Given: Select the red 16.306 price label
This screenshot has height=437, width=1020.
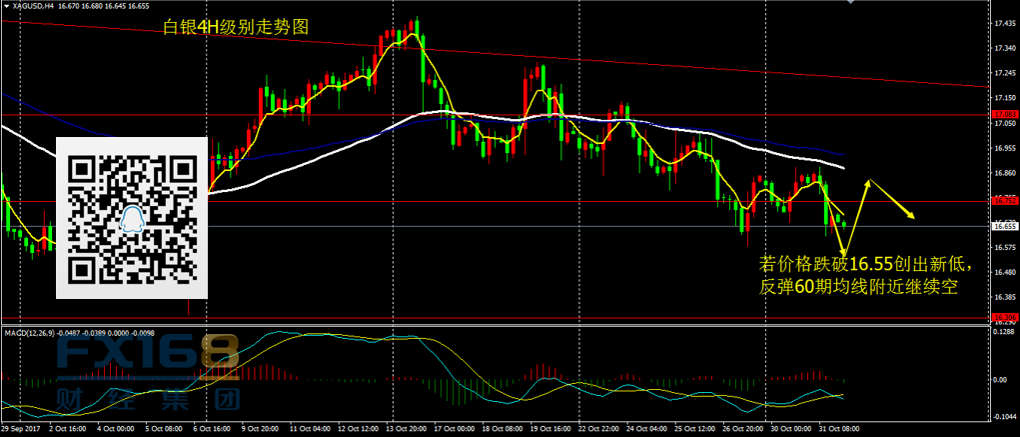Looking at the screenshot, I should click(1003, 318).
